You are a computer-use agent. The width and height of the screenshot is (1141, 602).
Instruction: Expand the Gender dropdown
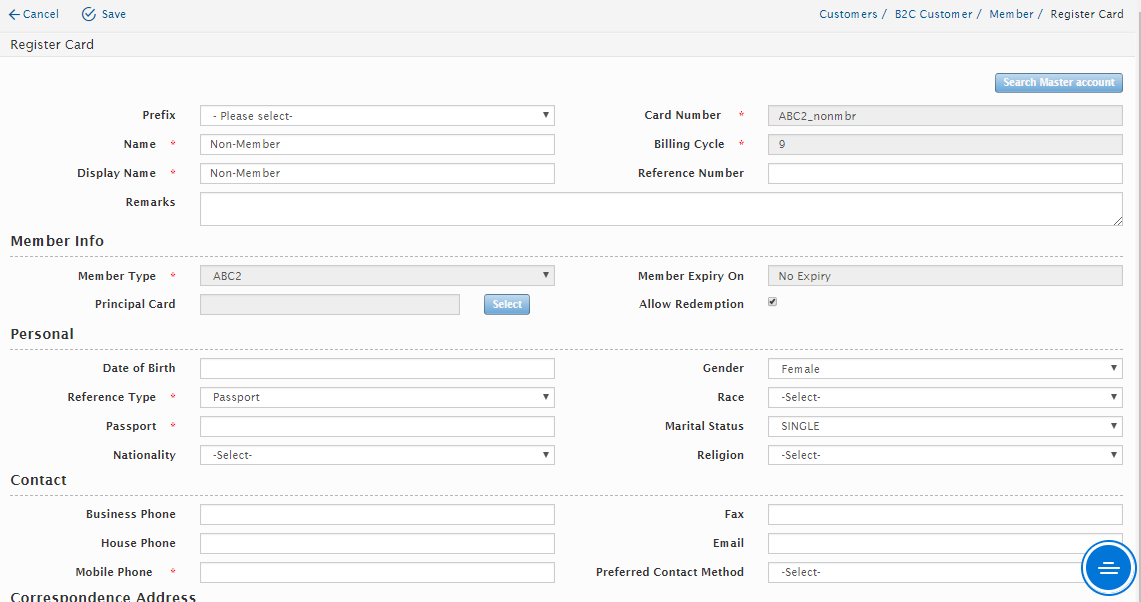coord(945,369)
